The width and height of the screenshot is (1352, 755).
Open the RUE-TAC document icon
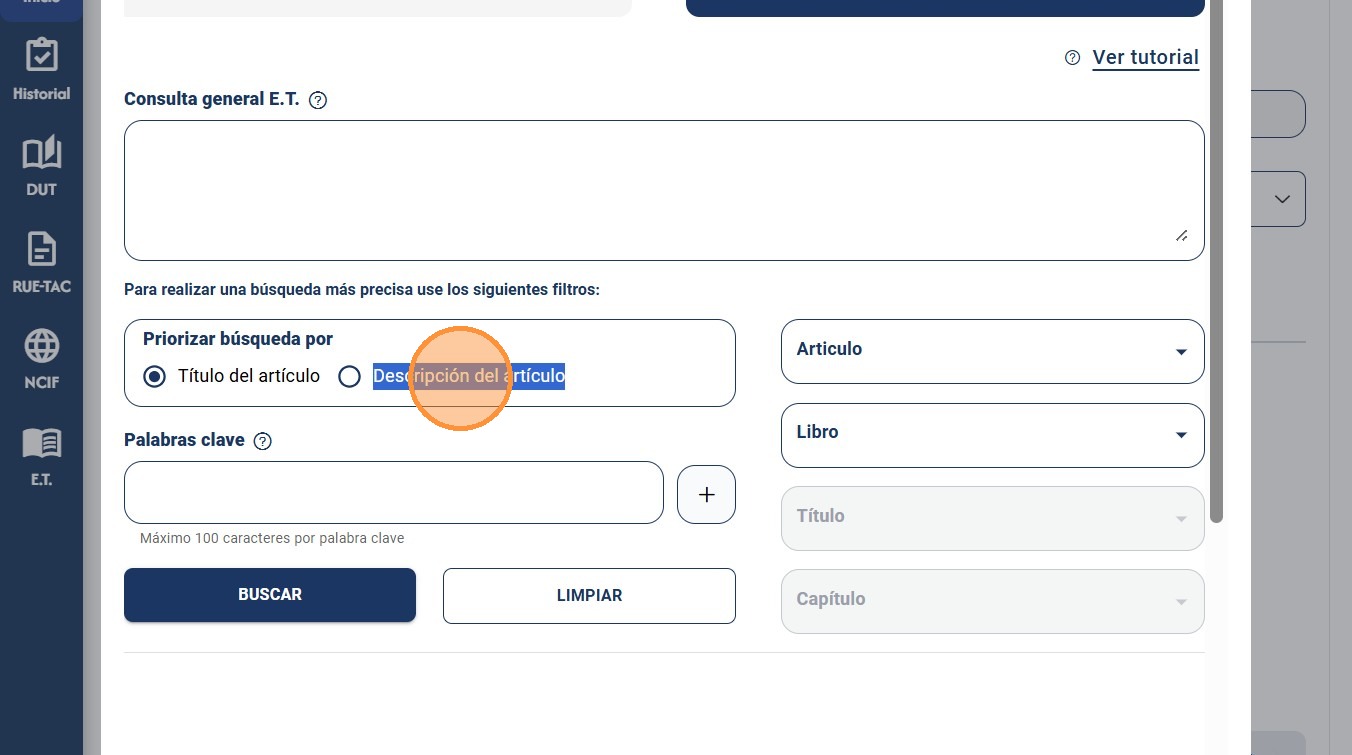tap(41, 249)
